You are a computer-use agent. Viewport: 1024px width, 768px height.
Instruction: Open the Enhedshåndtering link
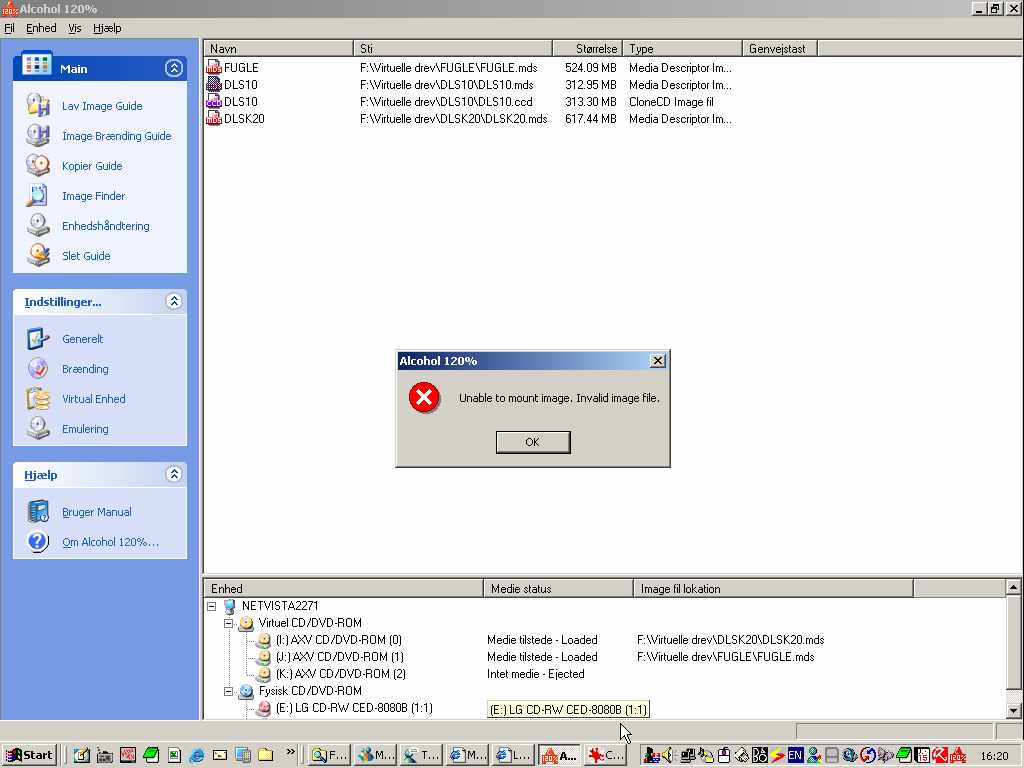coord(106,226)
